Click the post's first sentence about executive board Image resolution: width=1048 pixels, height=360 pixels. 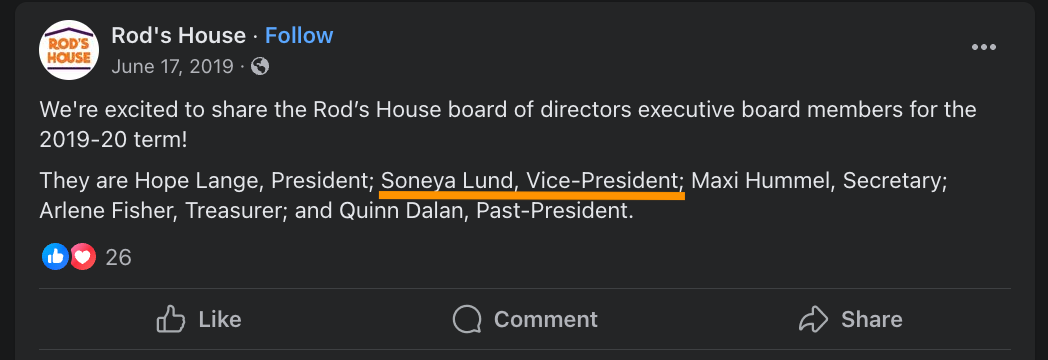click(x=508, y=125)
